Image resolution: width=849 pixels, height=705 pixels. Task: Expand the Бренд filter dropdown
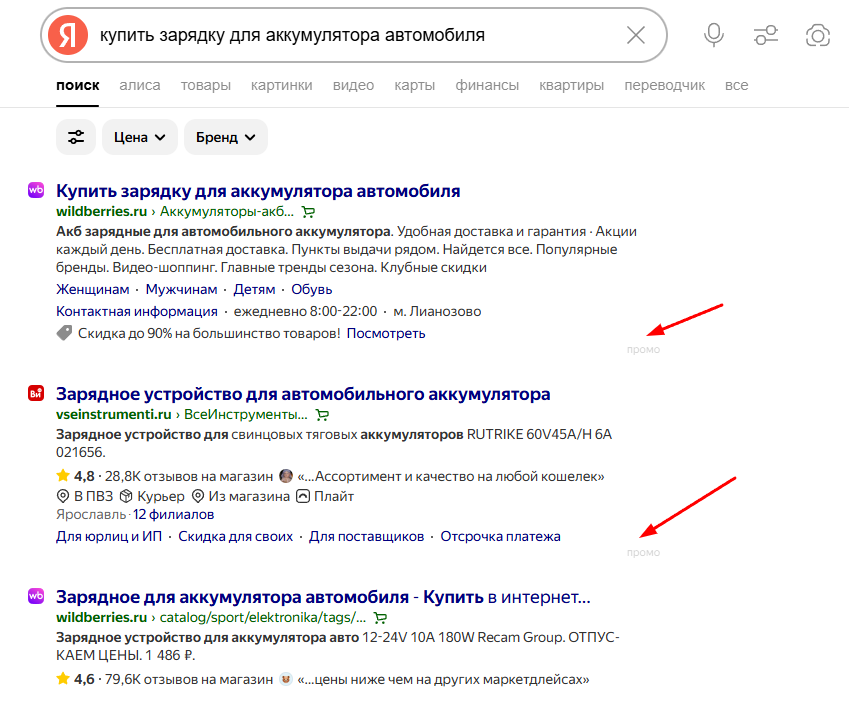(x=226, y=137)
